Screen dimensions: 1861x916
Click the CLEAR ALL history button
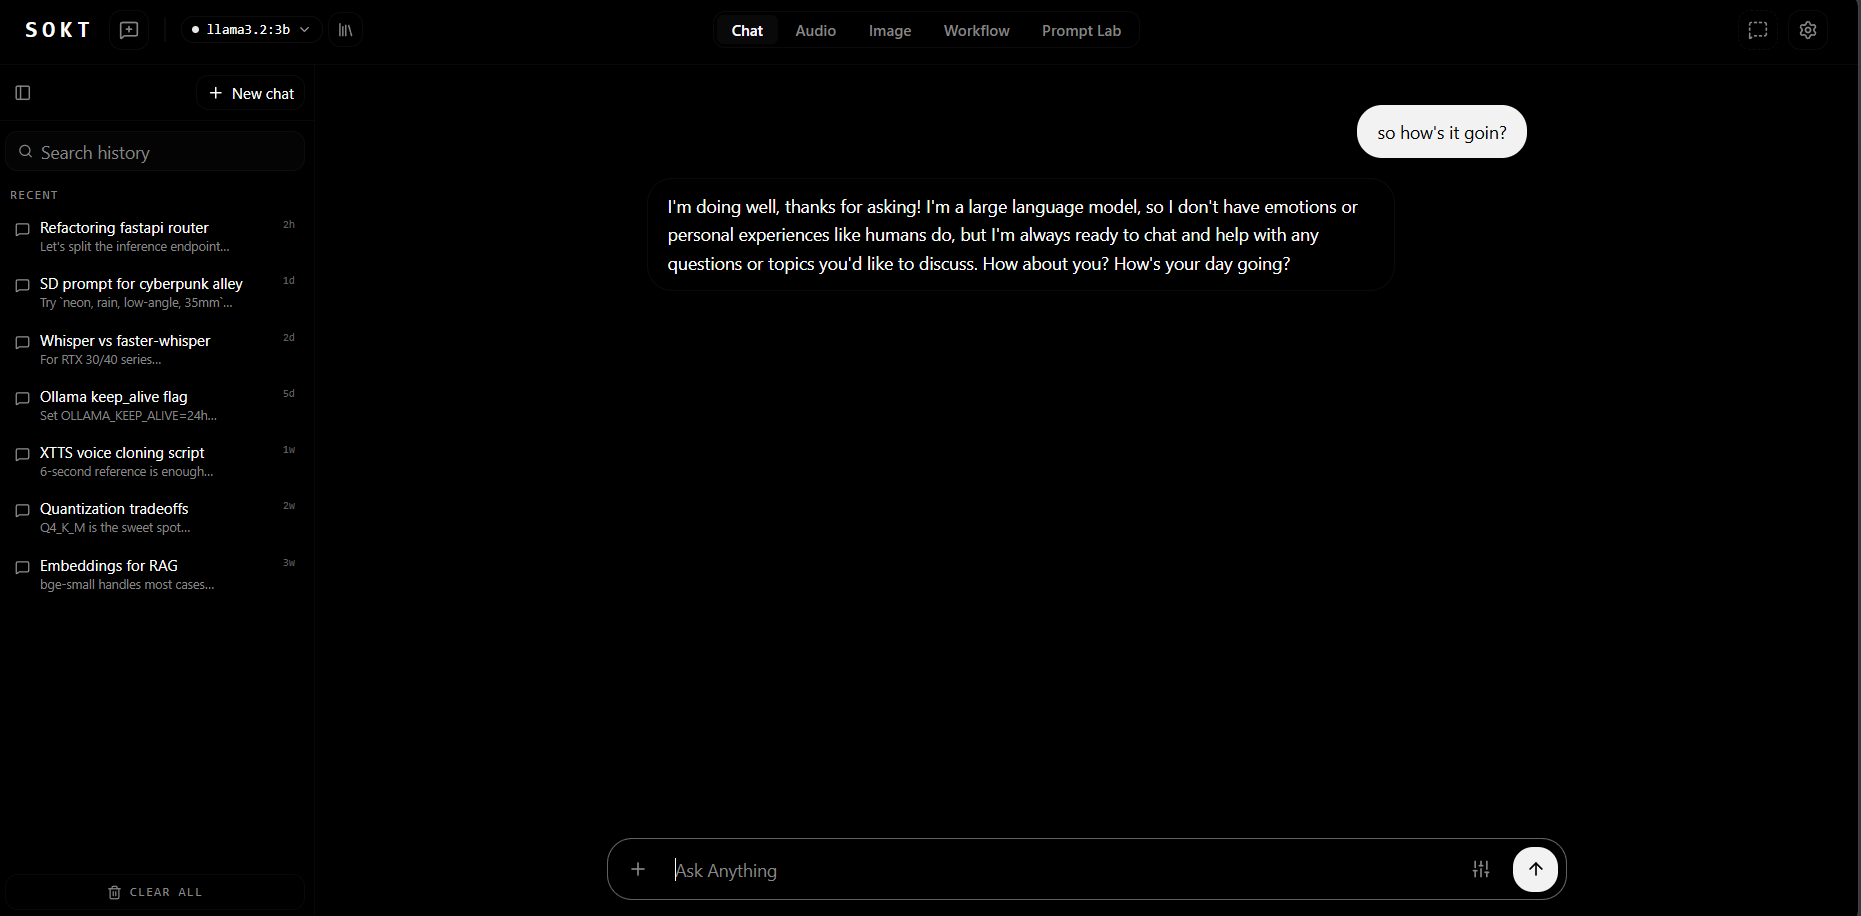tap(155, 892)
